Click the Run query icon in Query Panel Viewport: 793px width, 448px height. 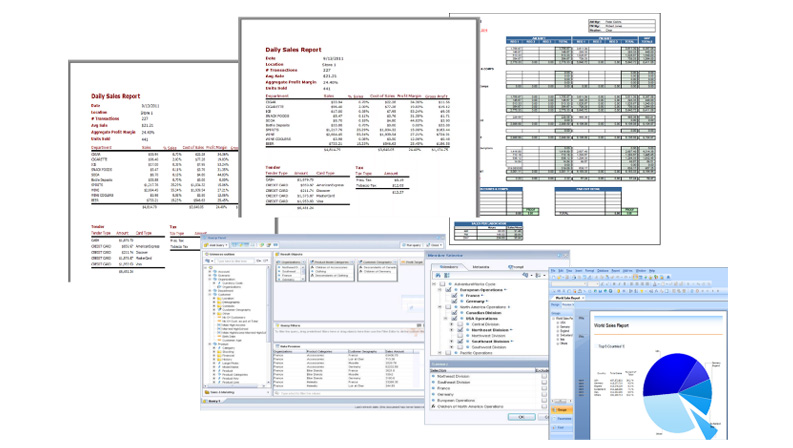(x=404, y=245)
